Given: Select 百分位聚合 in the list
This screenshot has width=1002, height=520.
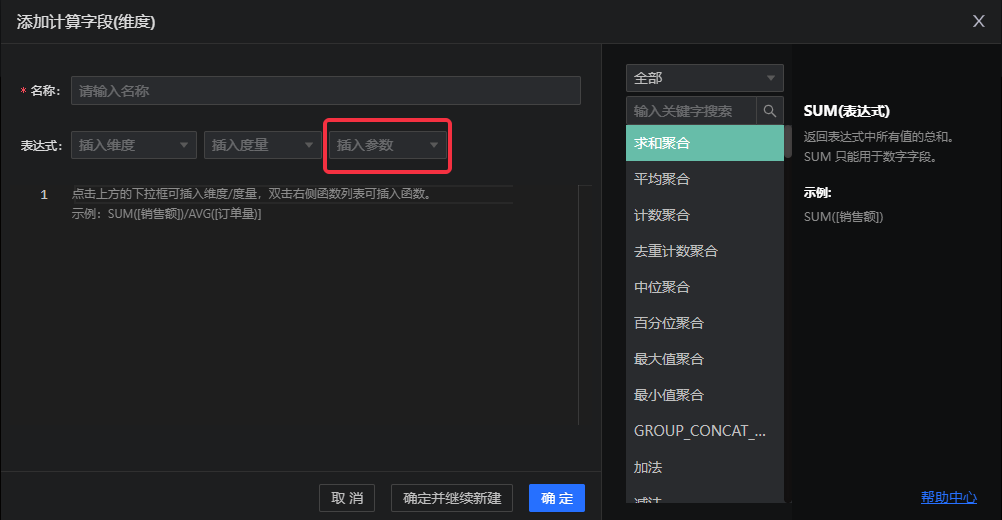Looking at the screenshot, I should pyautogui.click(x=704, y=323).
